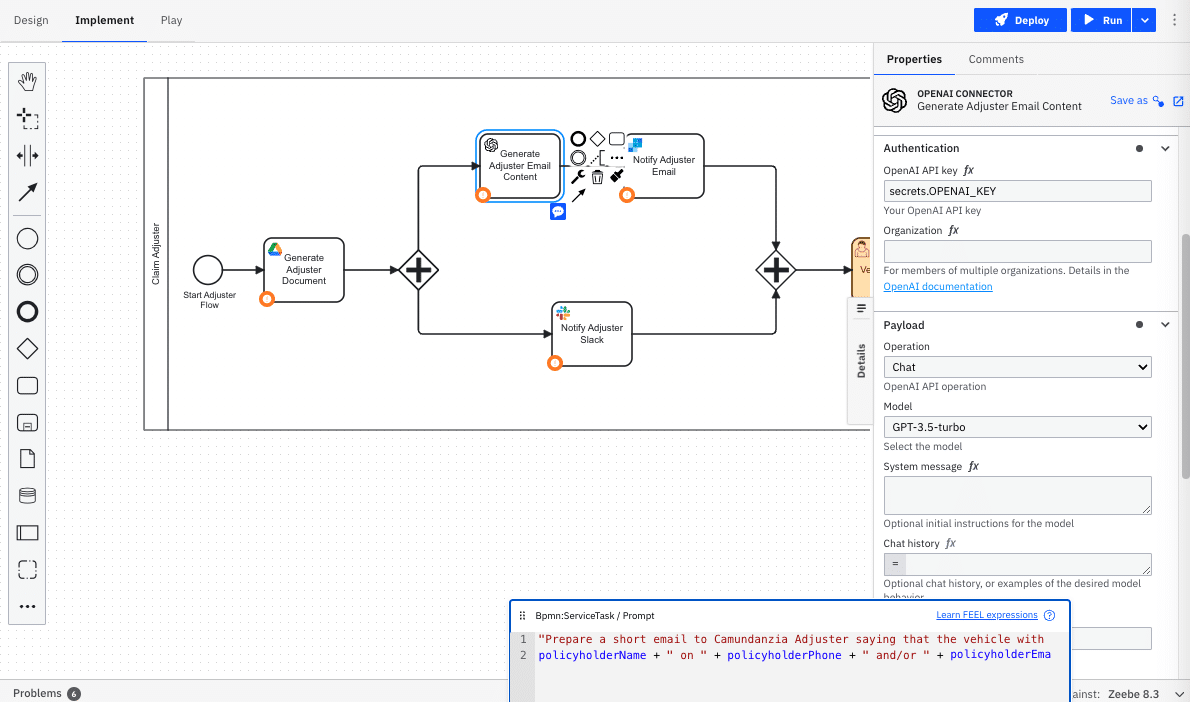Click Save as template link
Image resolution: width=1190 pixels, height=702 pixels.
[x=1136, y=100]
